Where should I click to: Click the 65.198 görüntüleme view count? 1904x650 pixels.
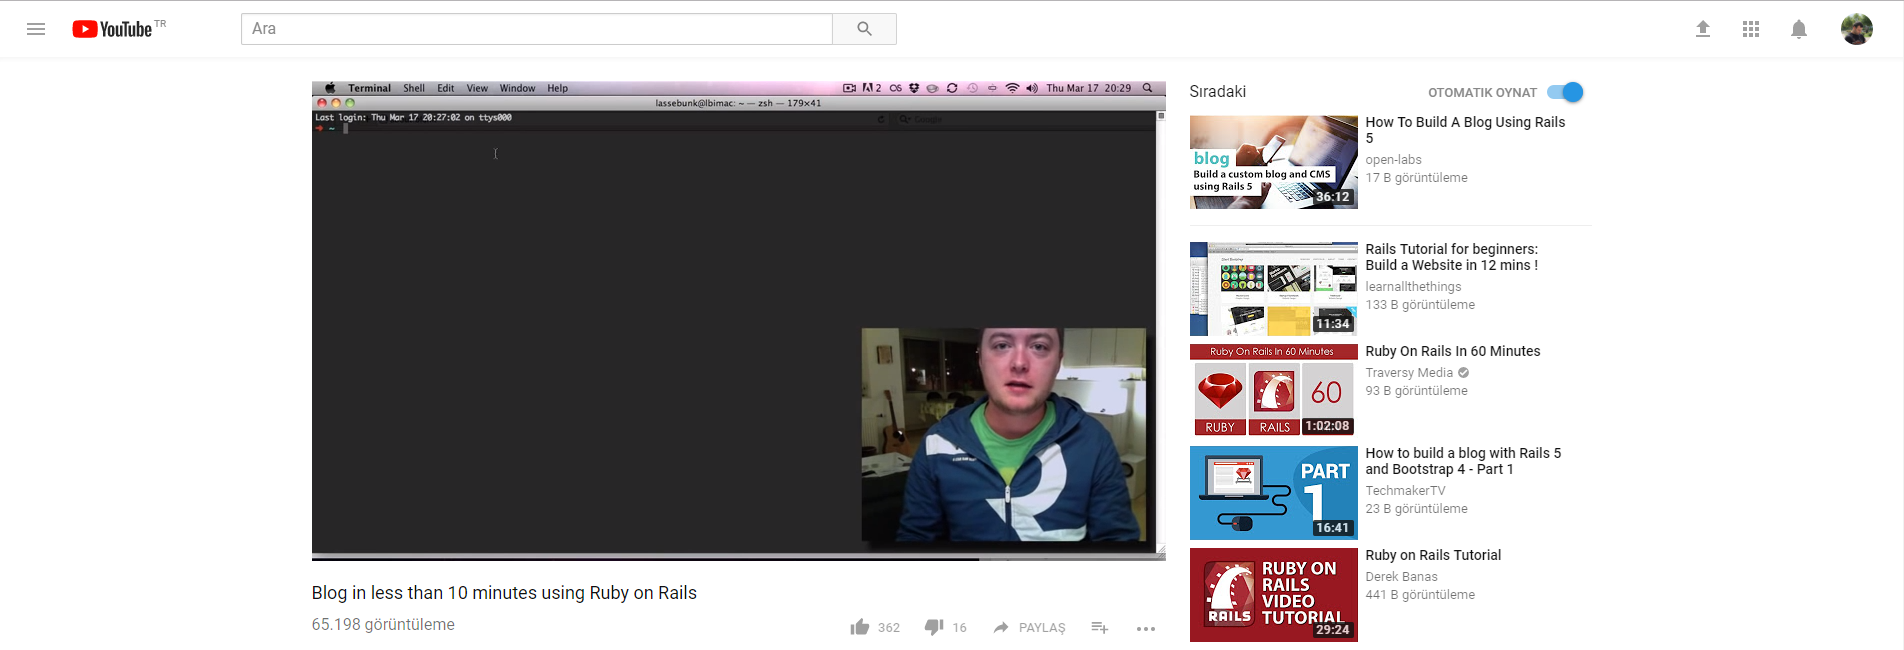point(383,625)
